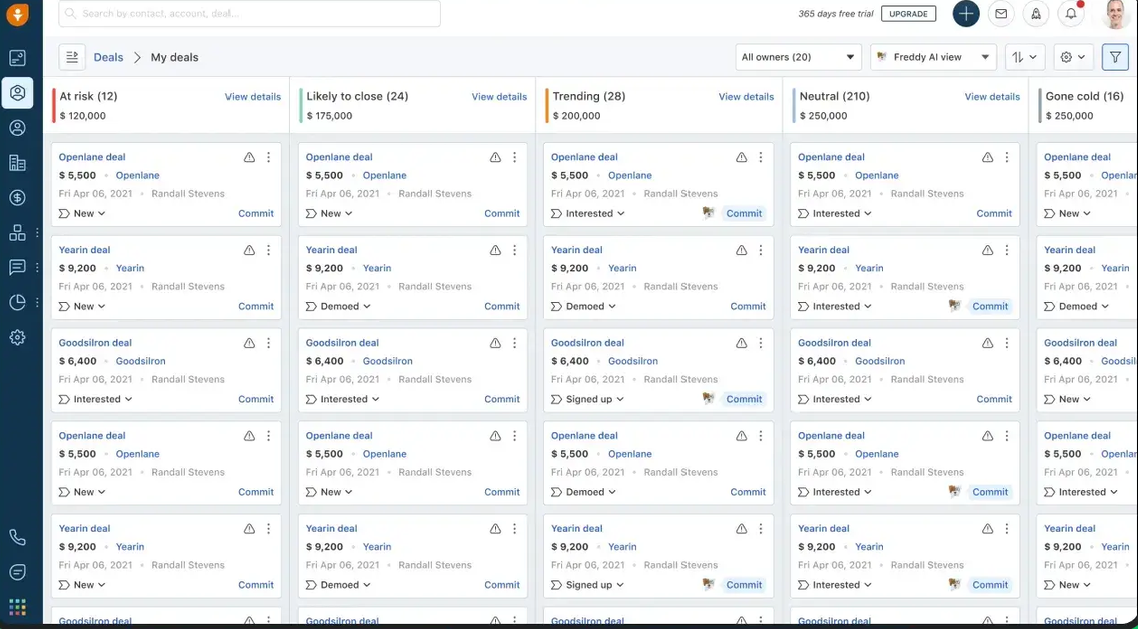The width and height of the screenshot is (1138, 629).
Task: Focus the search by contact, account, deal field
Action: pyautogui.click(x=249, y=14)
